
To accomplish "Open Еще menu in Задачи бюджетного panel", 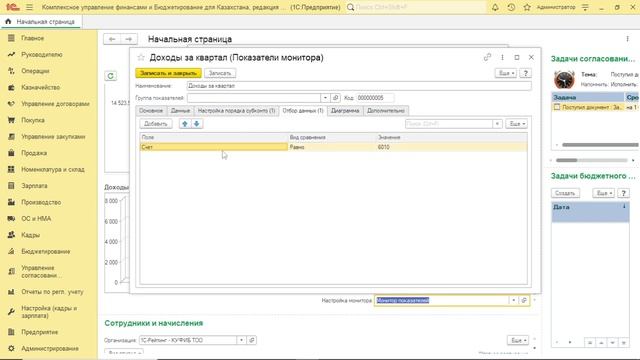I will pyautogui.click(x=603, y=193).
